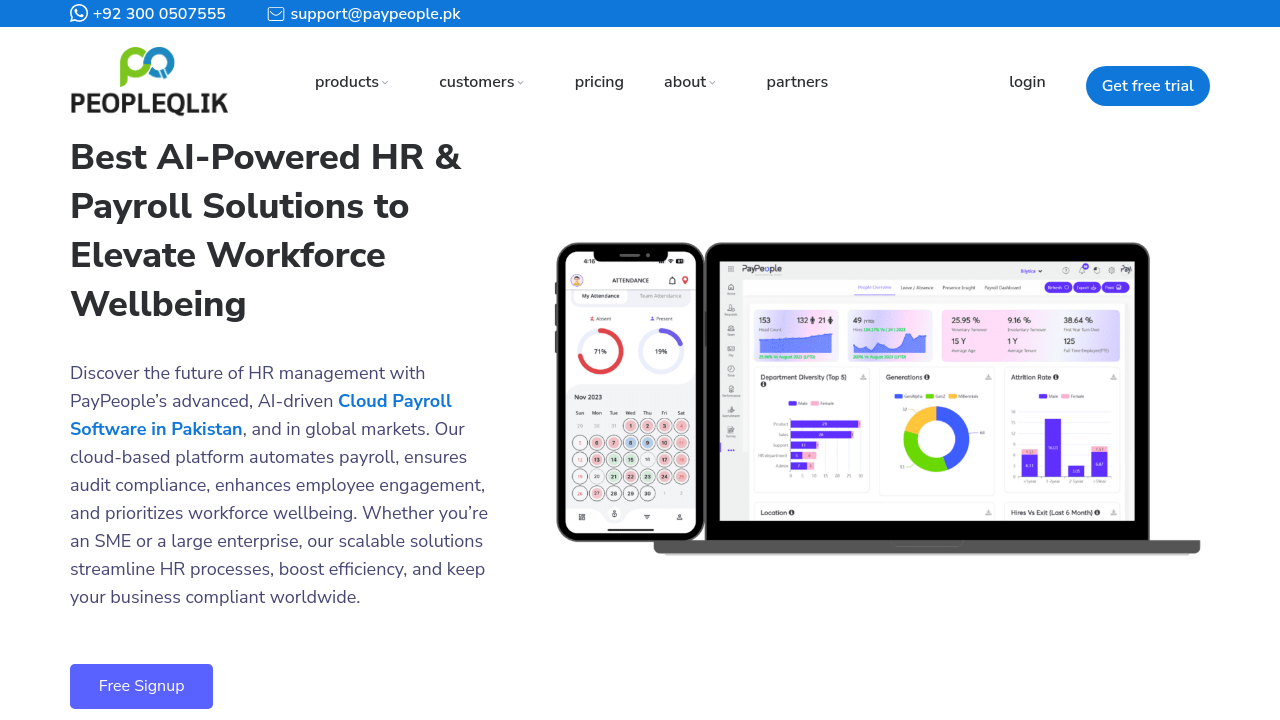Open the partners page

(797, 82)
